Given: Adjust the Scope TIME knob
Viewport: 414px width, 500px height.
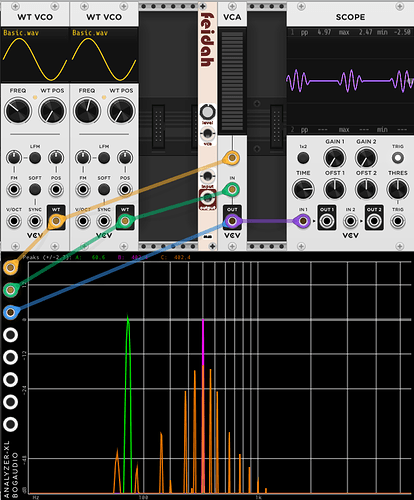Looking at the screenshot, I should point(303,189).
